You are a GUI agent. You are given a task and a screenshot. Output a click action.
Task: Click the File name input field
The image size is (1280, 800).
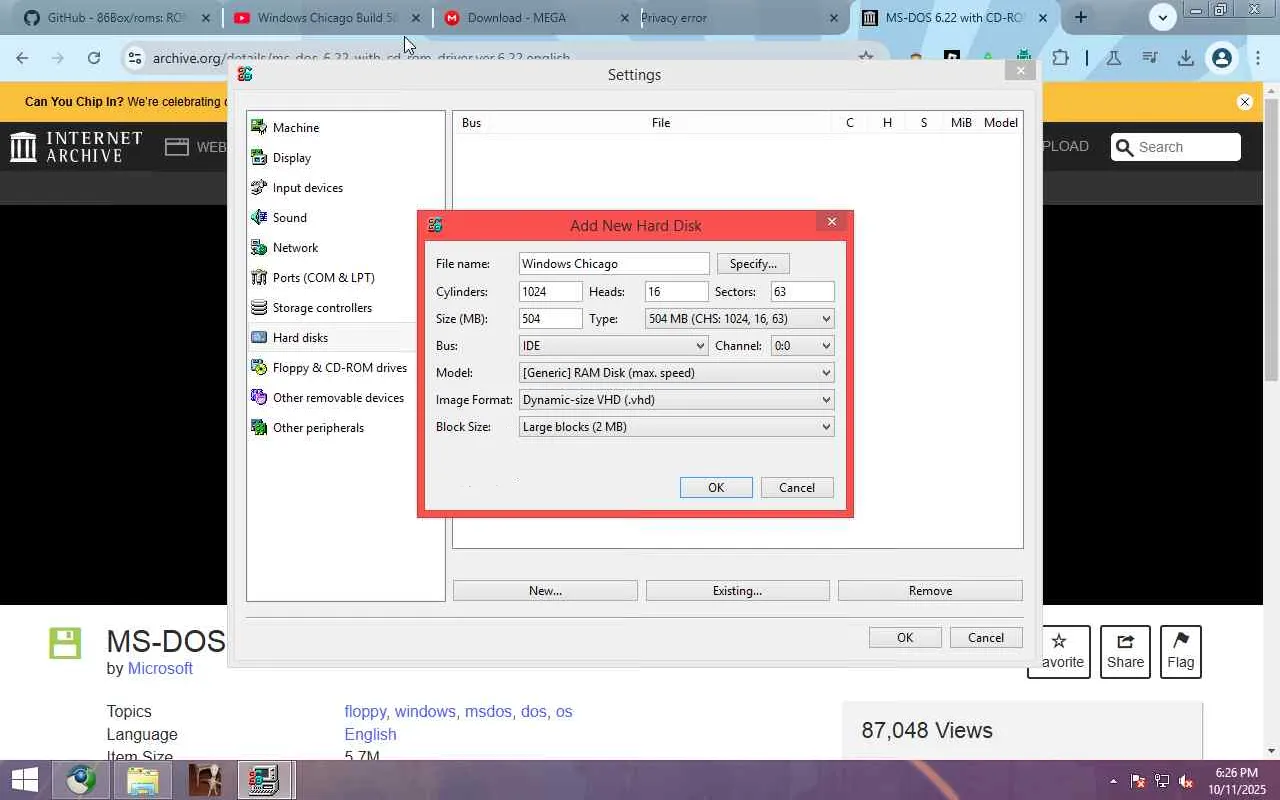tap(614, 264)
